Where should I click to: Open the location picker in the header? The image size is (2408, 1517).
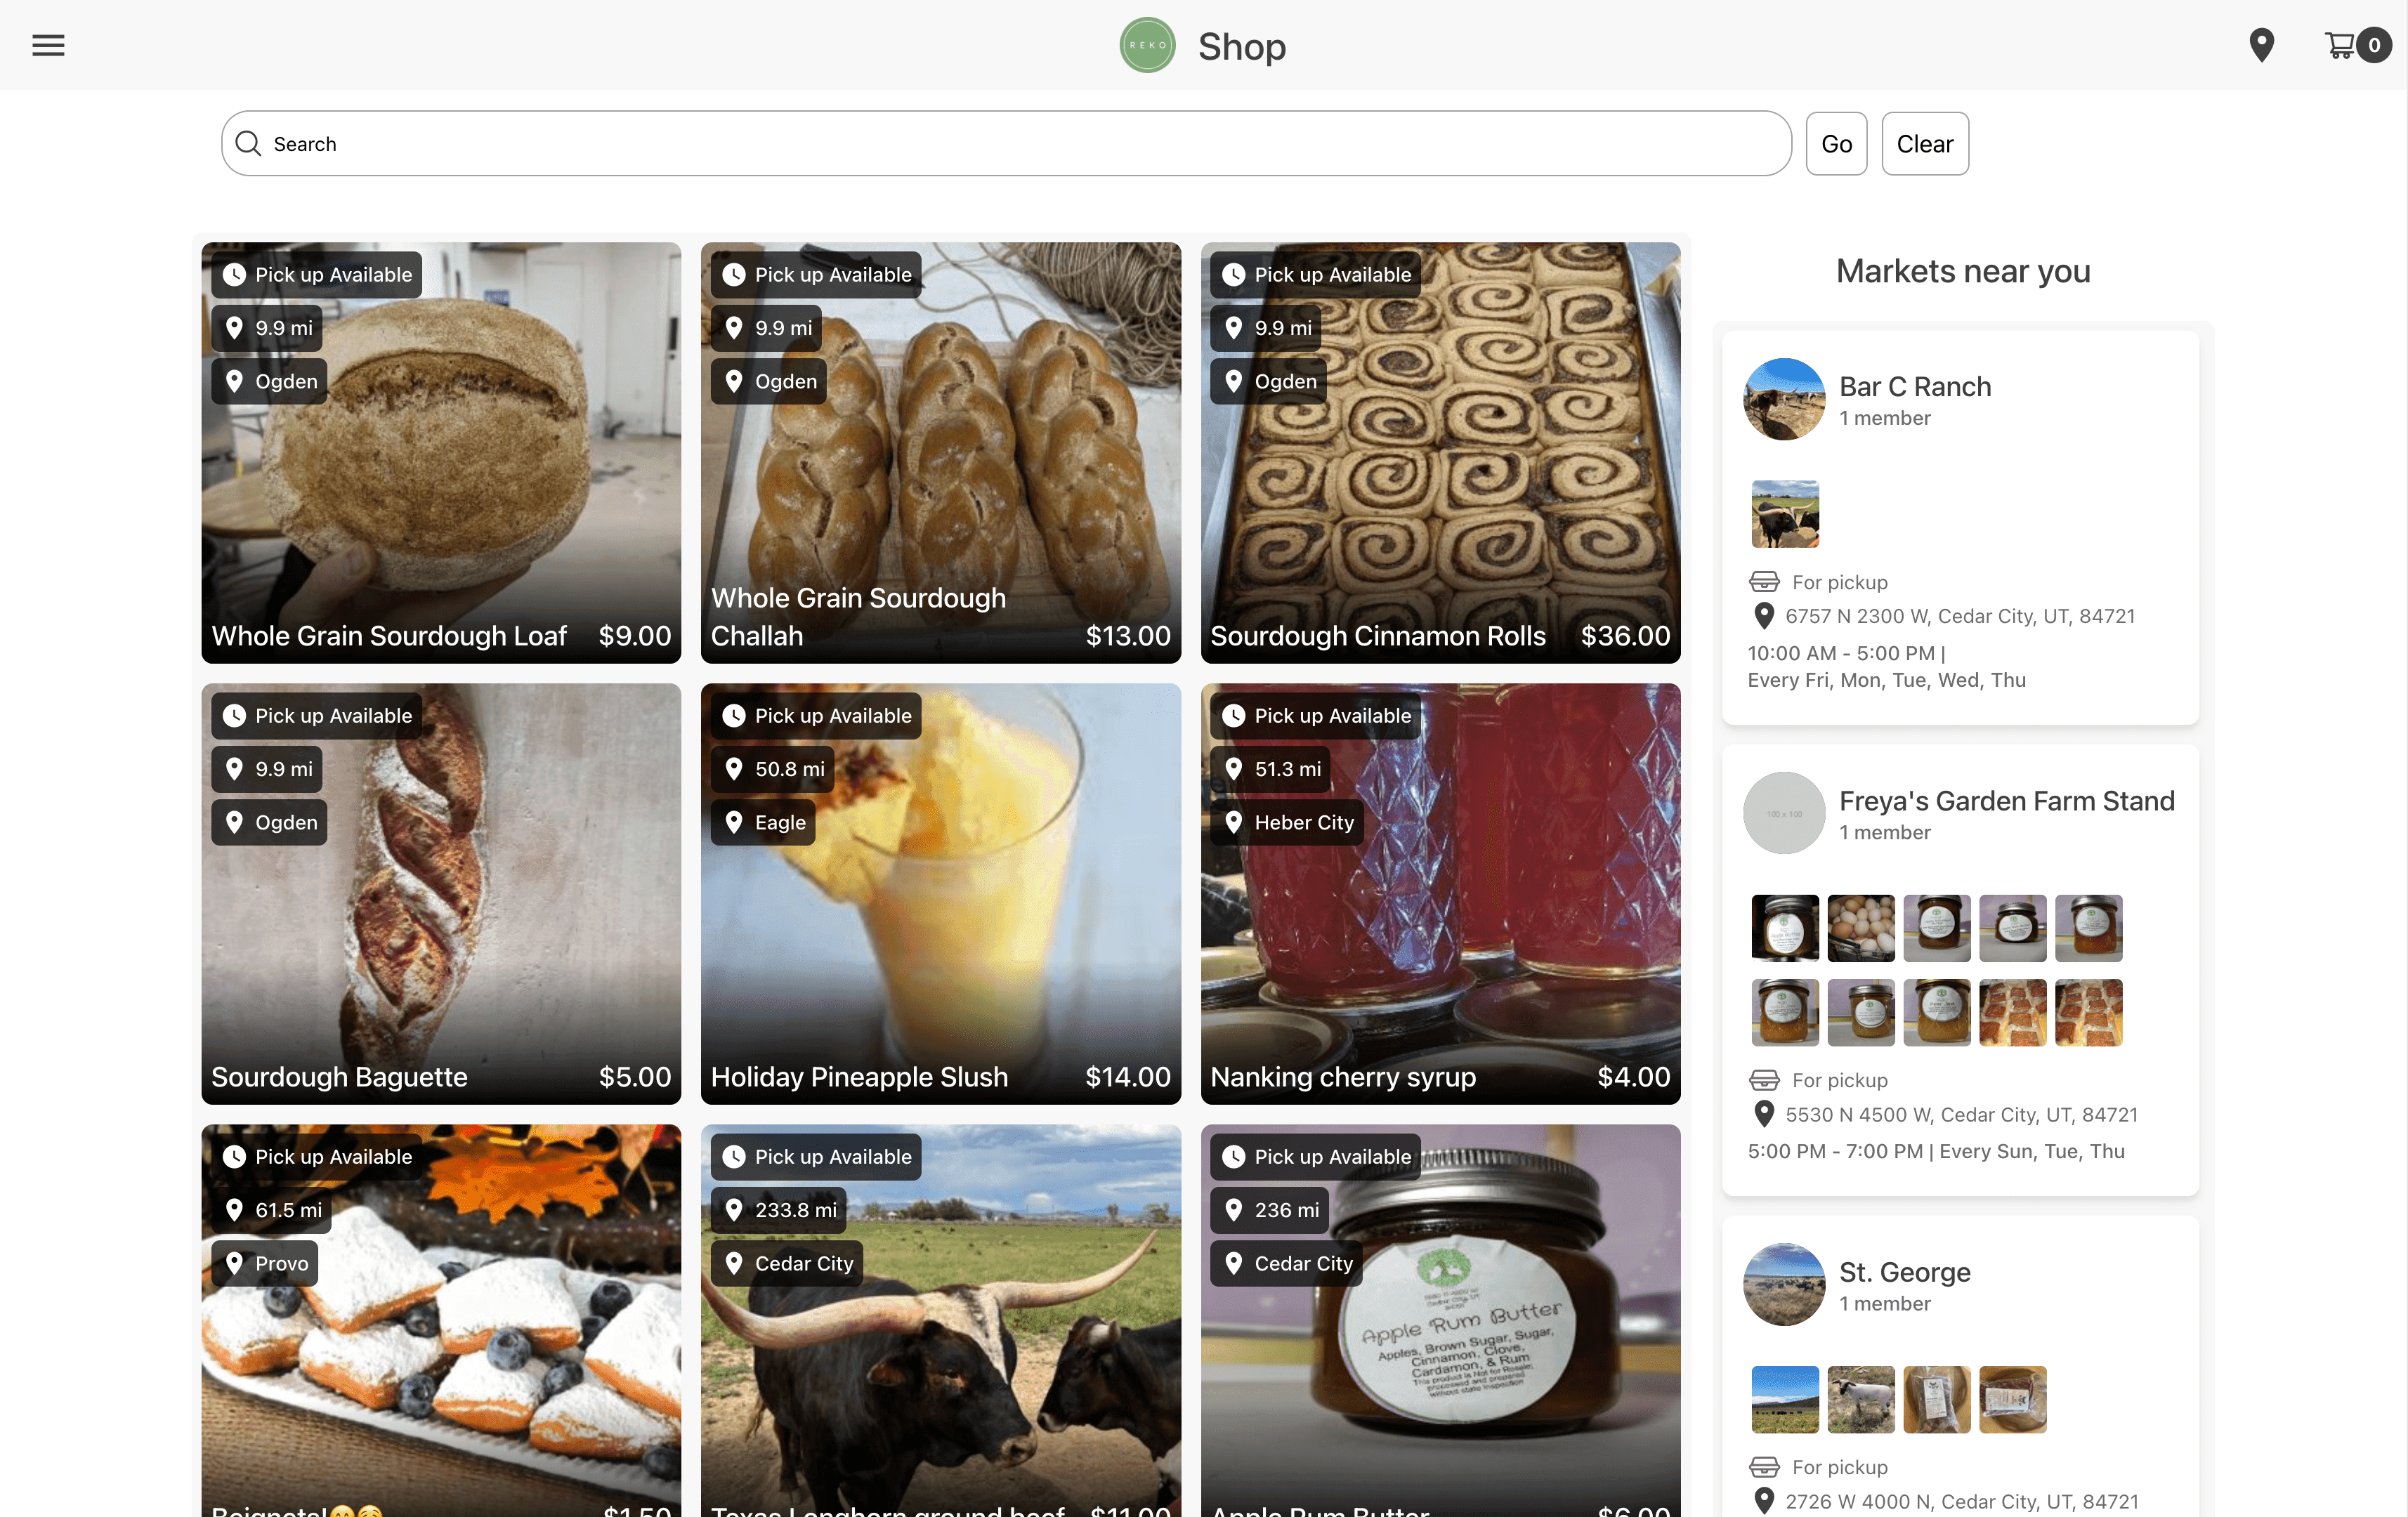[x=2262, y=45]
